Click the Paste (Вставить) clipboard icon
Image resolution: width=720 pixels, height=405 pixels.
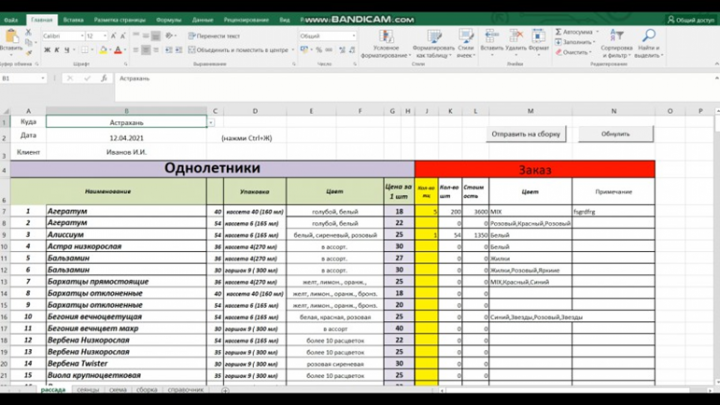[x=11, y=36]
